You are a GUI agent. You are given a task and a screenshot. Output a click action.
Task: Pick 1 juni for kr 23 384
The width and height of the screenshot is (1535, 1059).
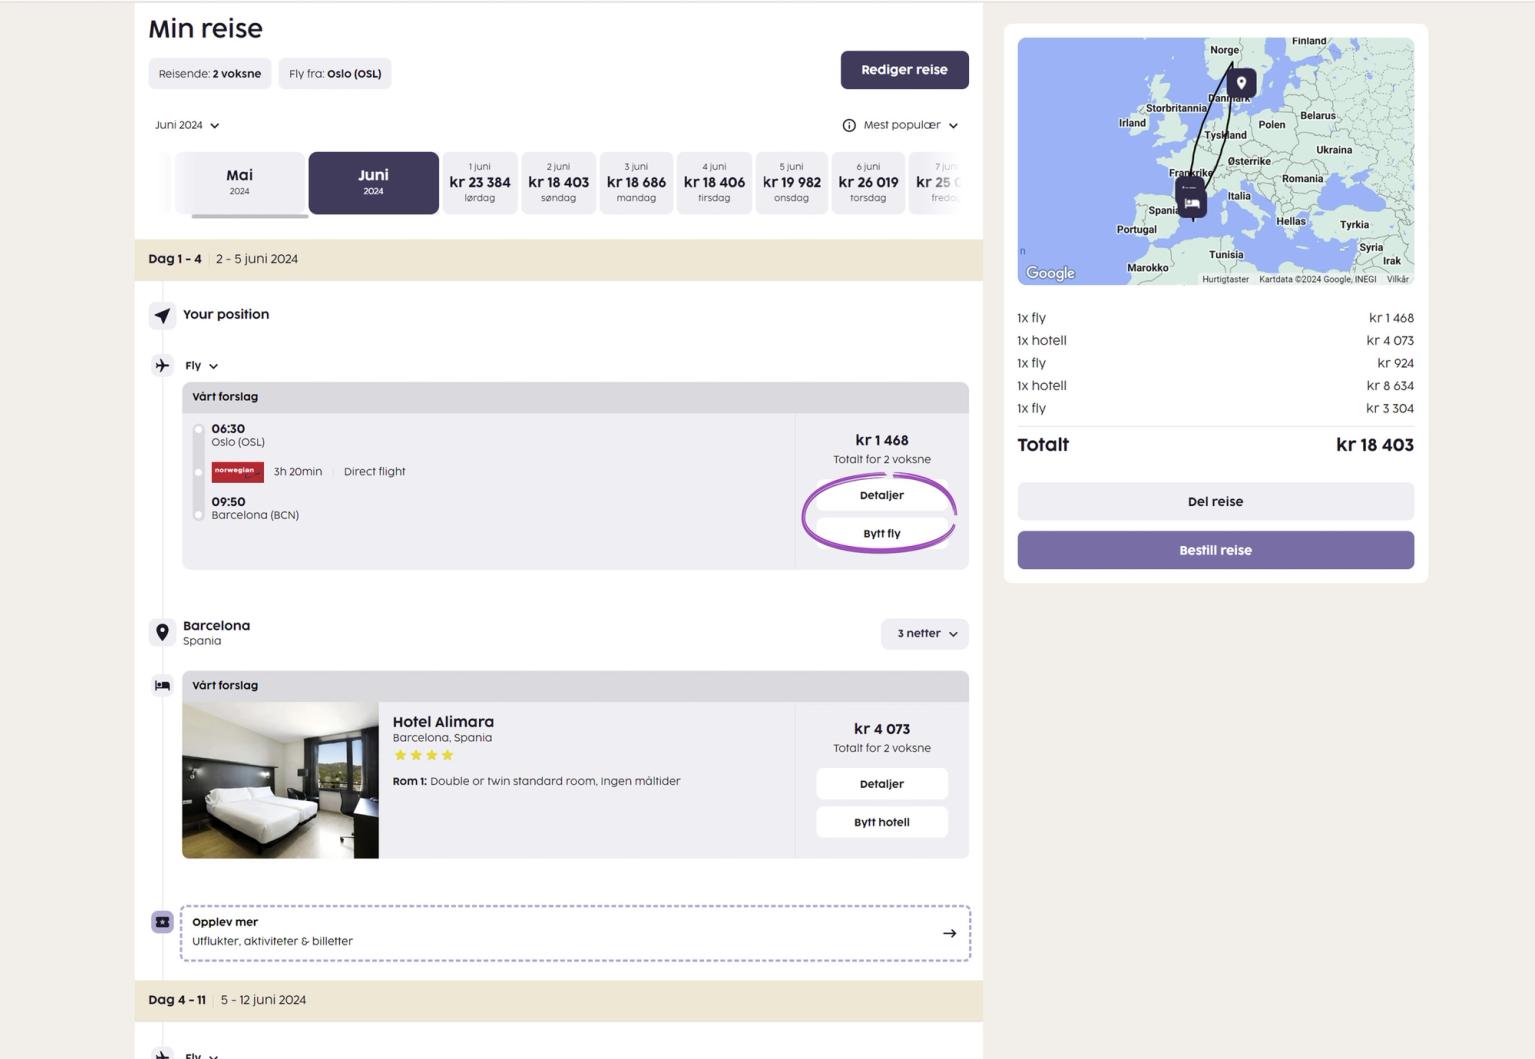pyautogui.click(x=480, y=183)
